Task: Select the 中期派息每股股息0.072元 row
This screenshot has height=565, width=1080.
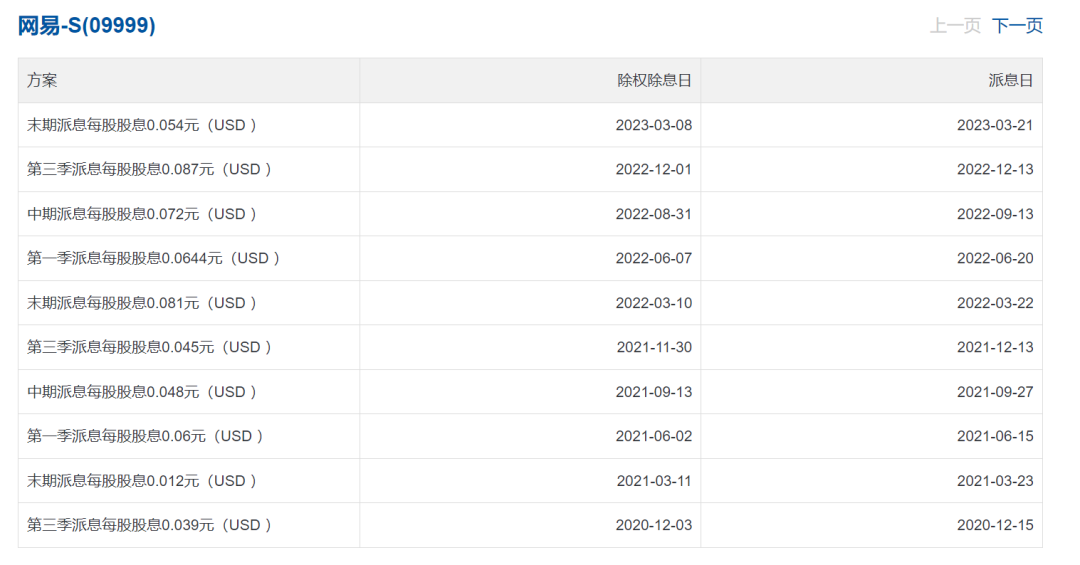Action: click(142, 214)
